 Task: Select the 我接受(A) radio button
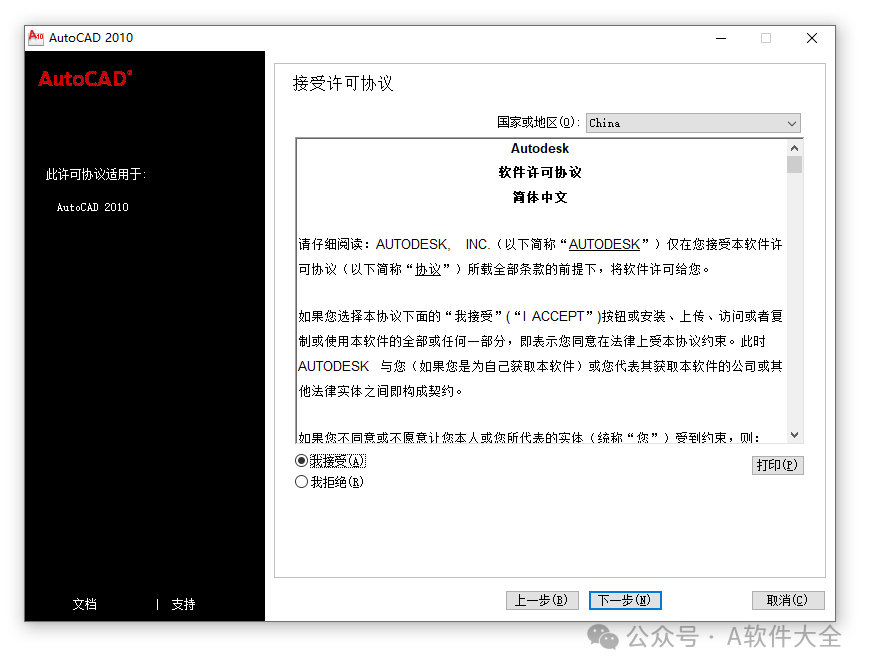click(301, 460)
